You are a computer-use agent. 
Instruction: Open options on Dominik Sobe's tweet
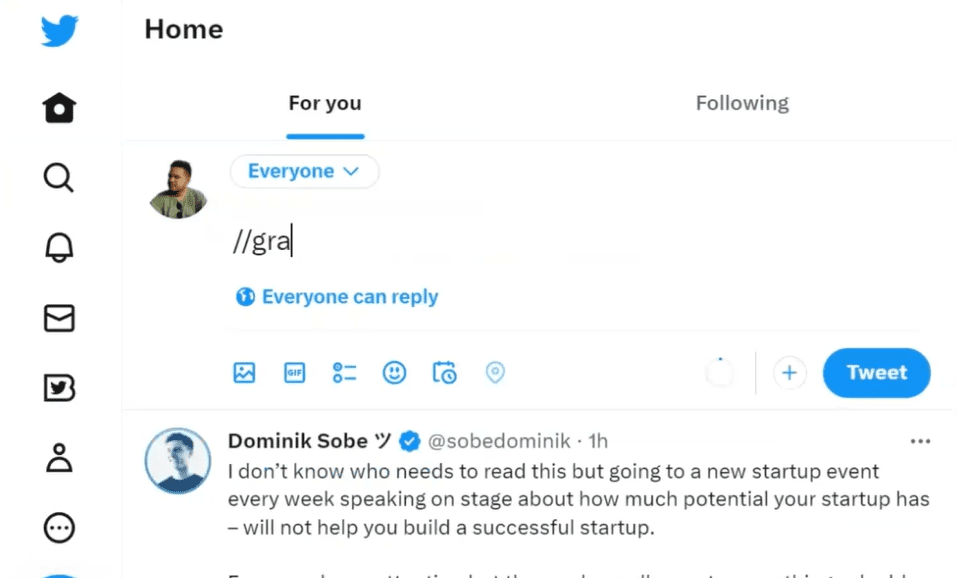(x=919, y=440)
